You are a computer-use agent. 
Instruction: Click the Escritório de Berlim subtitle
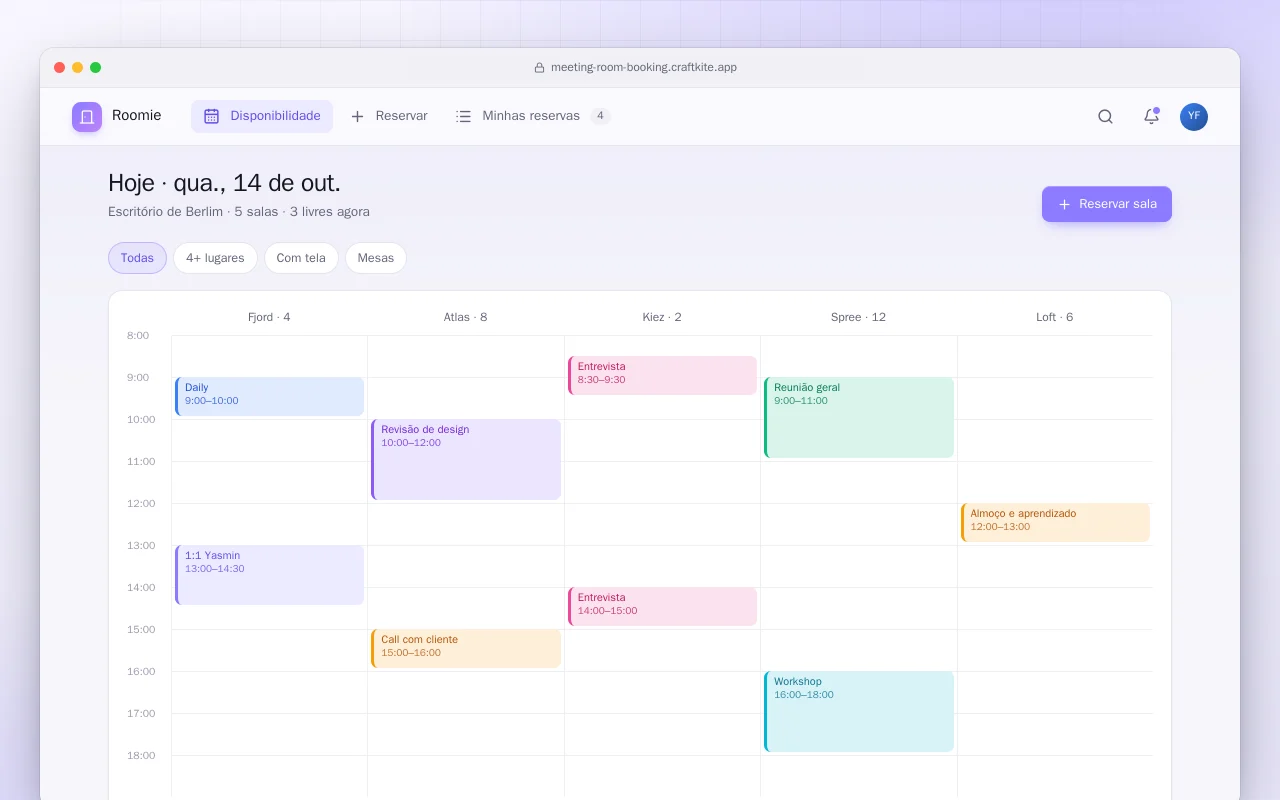[239, 212]
